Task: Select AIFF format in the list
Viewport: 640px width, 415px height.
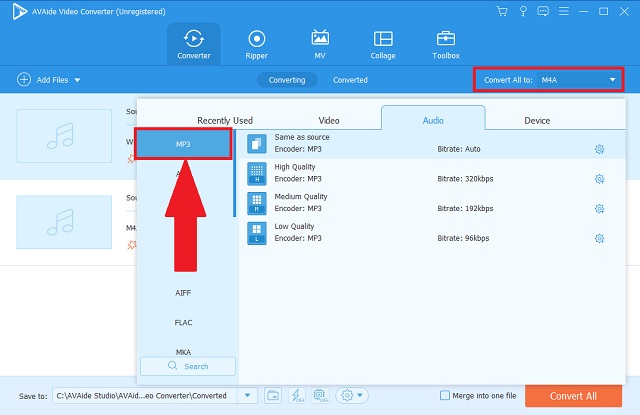Action: click(x=183, y=293)
